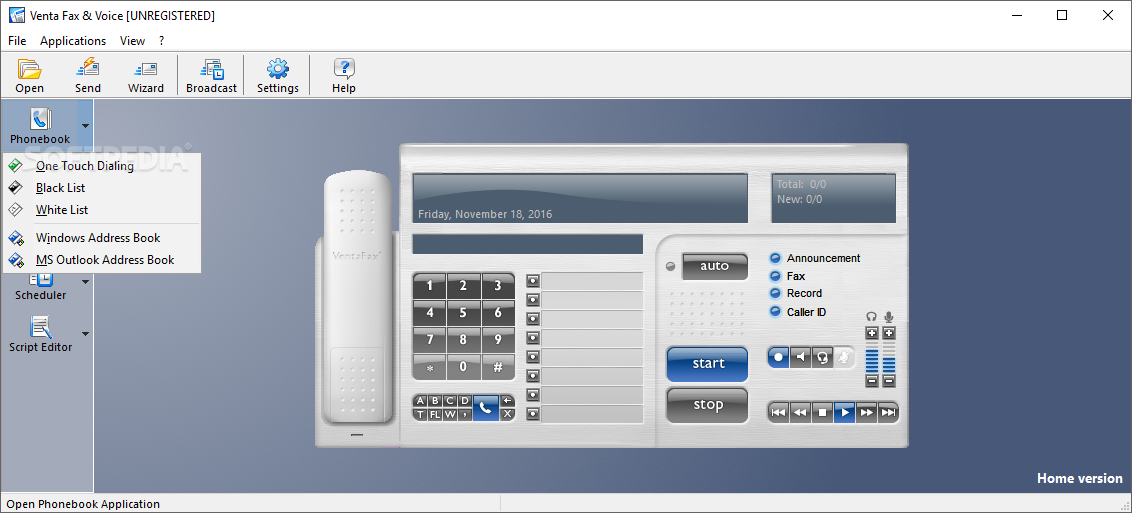Image resolution: width=1132 pixels, height=513 pixels.
Task: Play the recorded message
Action: [x=845, y=412]
